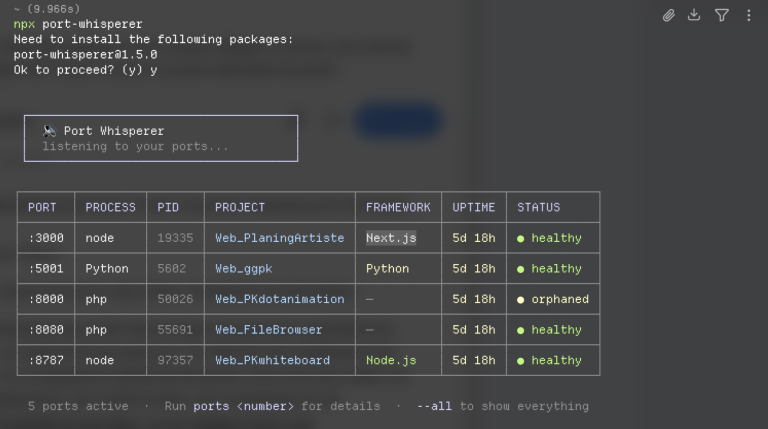Screen dimensions: 768x429
Task: Select the Web_ggpk project name
Action: point(243,269)
